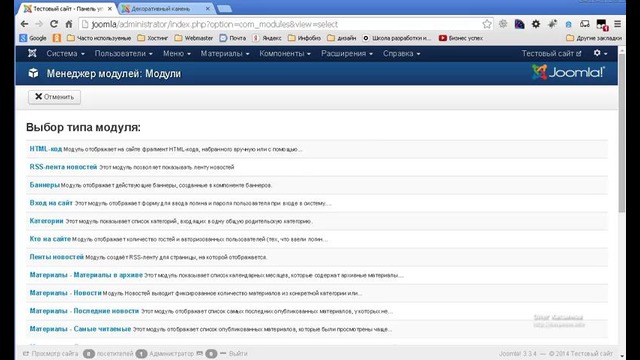Switch to Тестовый сайт browser tab
This screenshot has width=640, height=360.
[x=67, y=9]
